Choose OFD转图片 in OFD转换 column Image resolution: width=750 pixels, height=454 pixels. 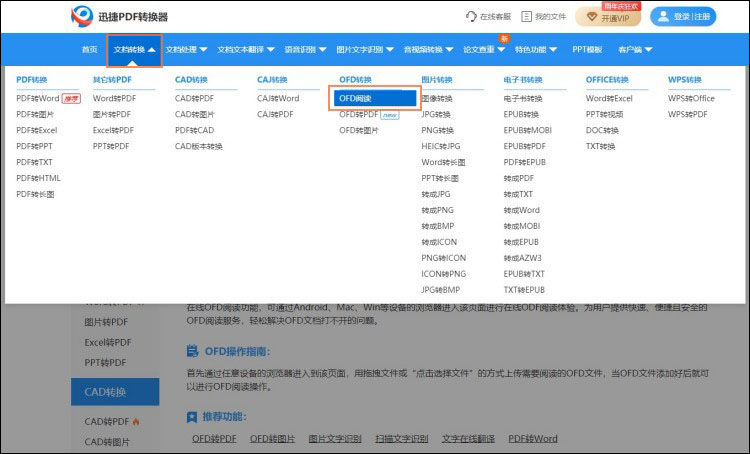pos(359,130)
